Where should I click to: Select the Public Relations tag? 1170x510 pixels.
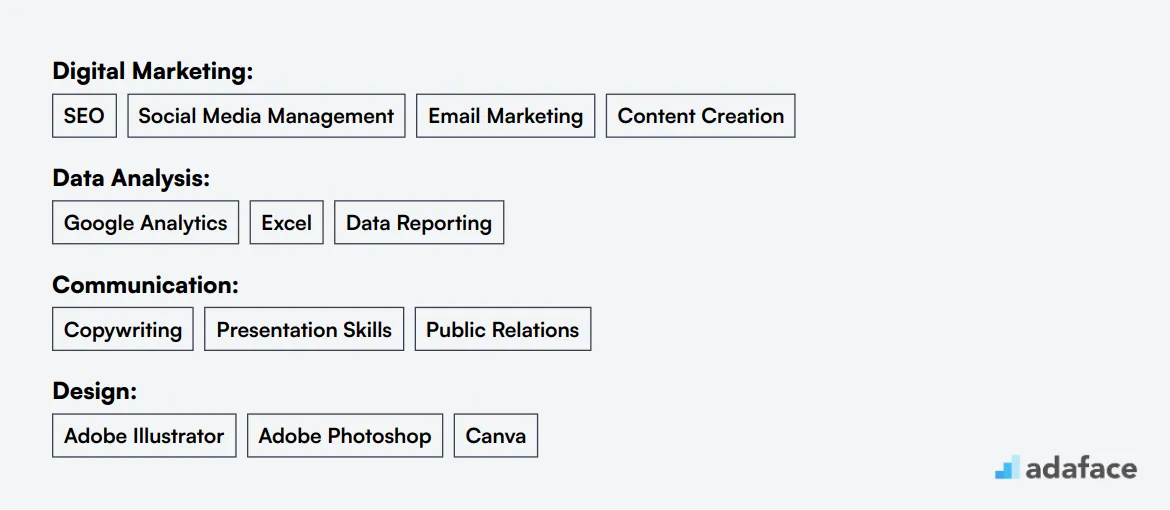[503, 329]
